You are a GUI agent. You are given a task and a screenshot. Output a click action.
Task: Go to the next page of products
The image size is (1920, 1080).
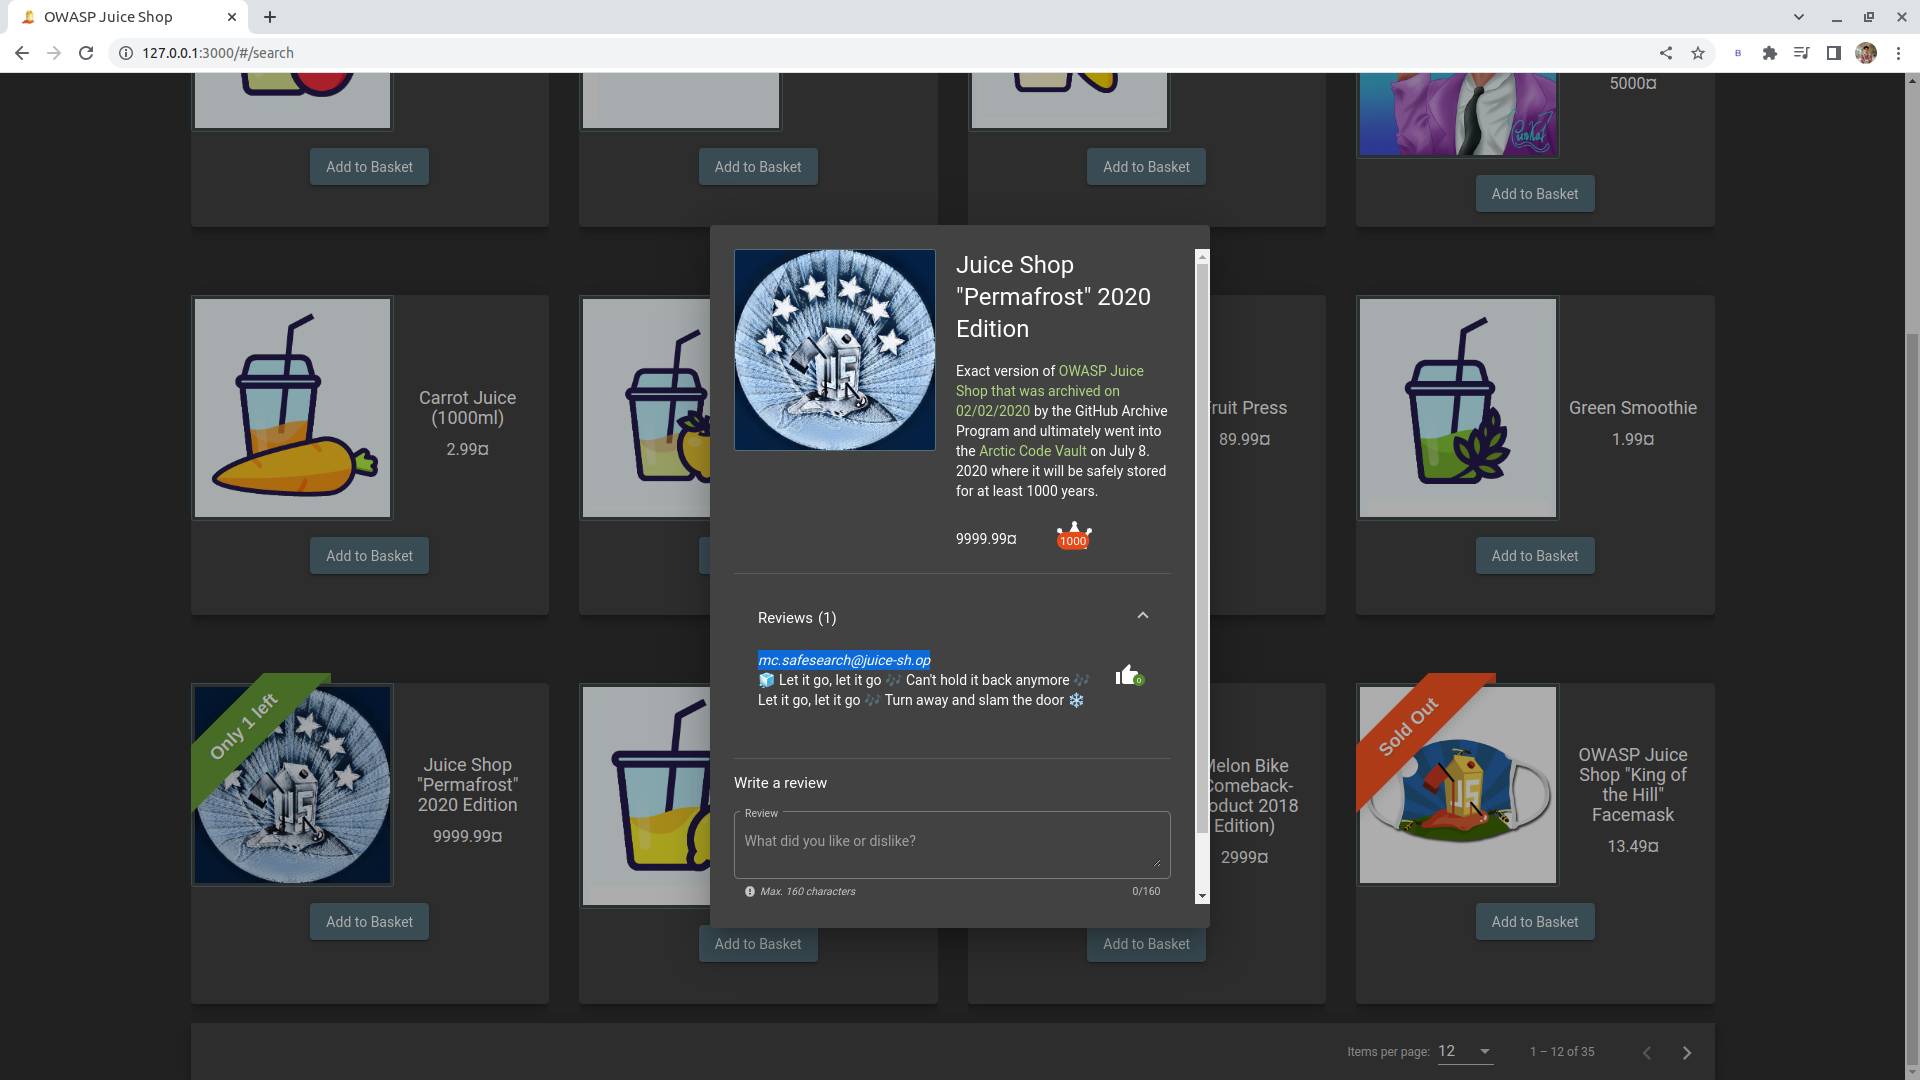click(x=1686, y=1052)
